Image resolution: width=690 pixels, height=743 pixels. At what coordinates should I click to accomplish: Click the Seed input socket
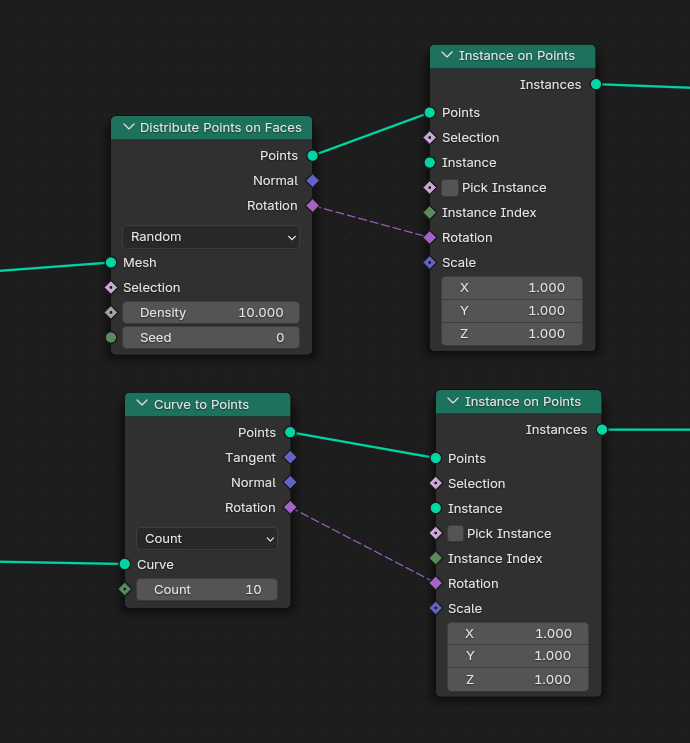[111, 337]
